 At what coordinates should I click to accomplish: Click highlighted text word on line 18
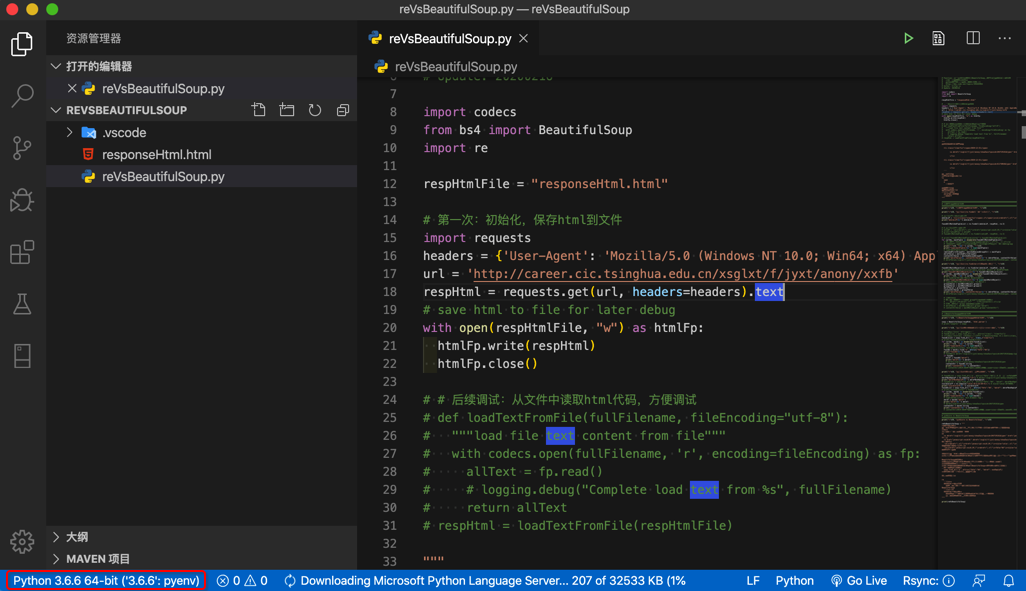[x=769, y=292]
